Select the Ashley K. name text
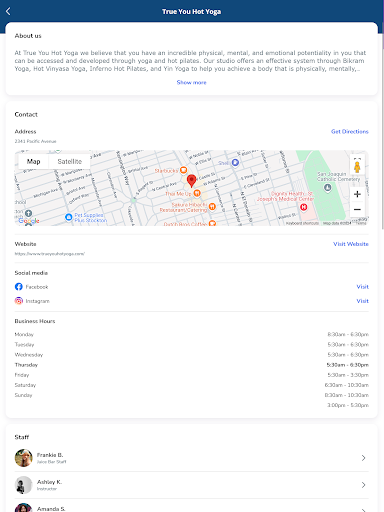384x512 pixels. (x=49, y=482)
